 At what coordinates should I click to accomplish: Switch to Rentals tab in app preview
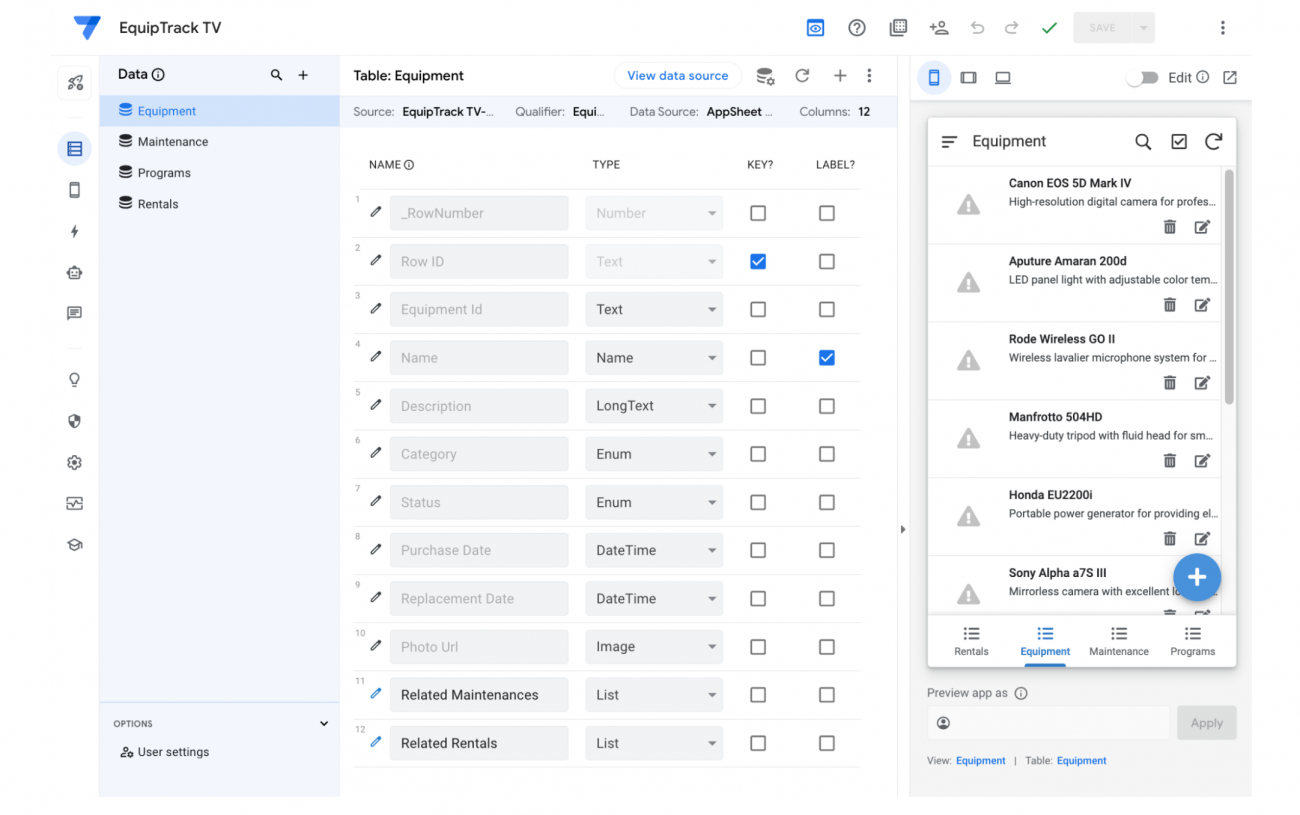point(971,641)
